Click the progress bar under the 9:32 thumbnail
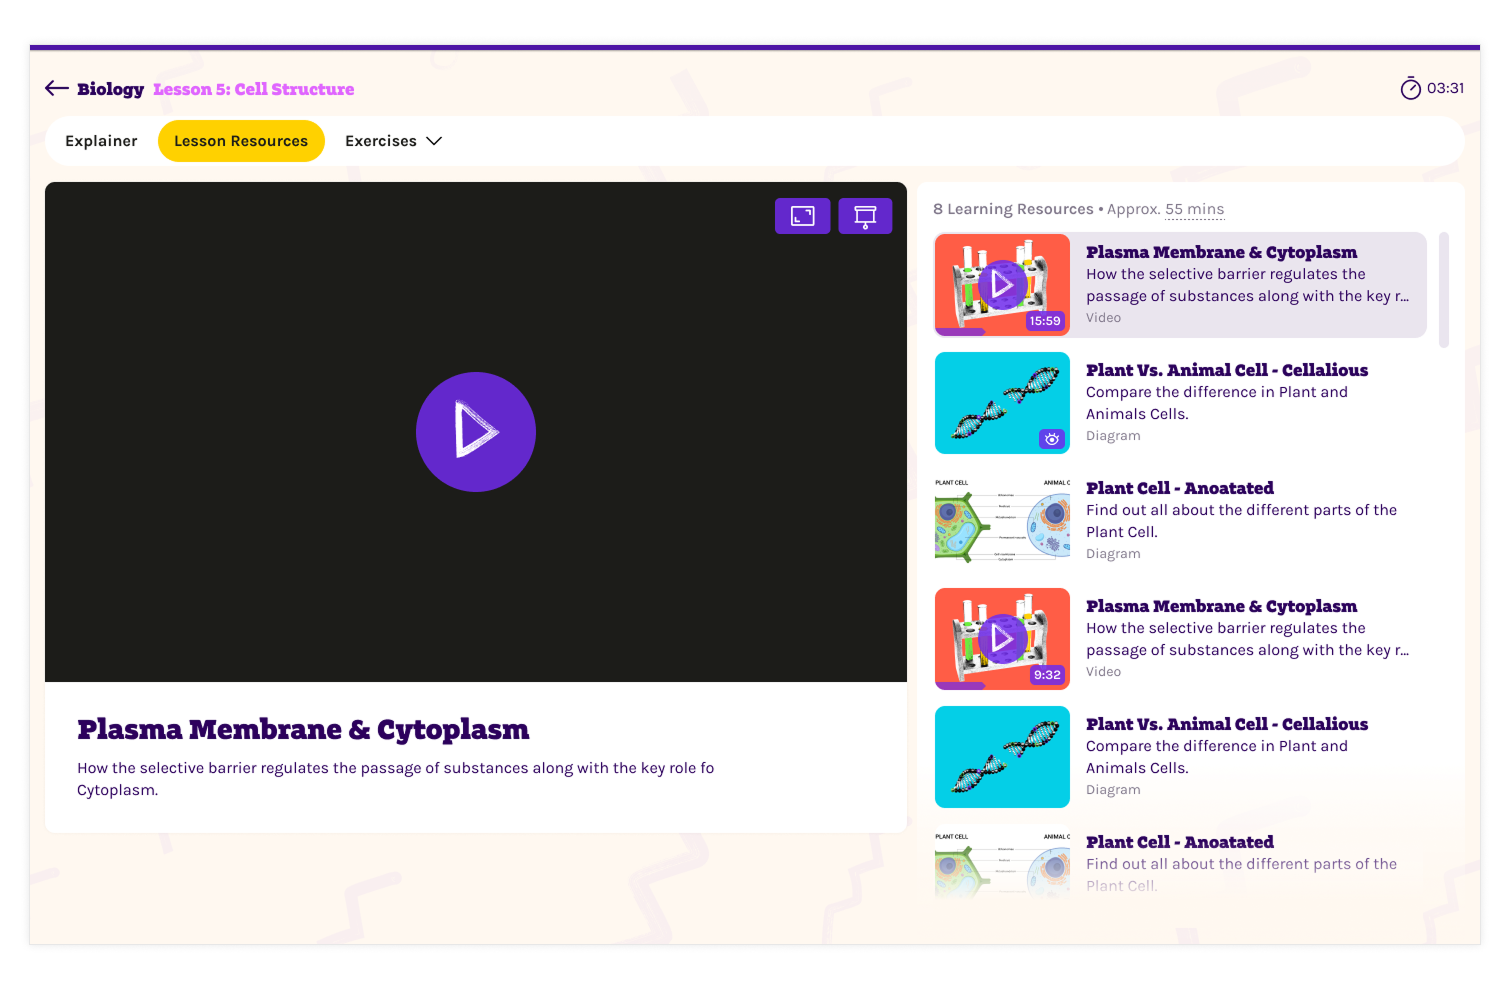The image size is (1511, 988). 960,686
